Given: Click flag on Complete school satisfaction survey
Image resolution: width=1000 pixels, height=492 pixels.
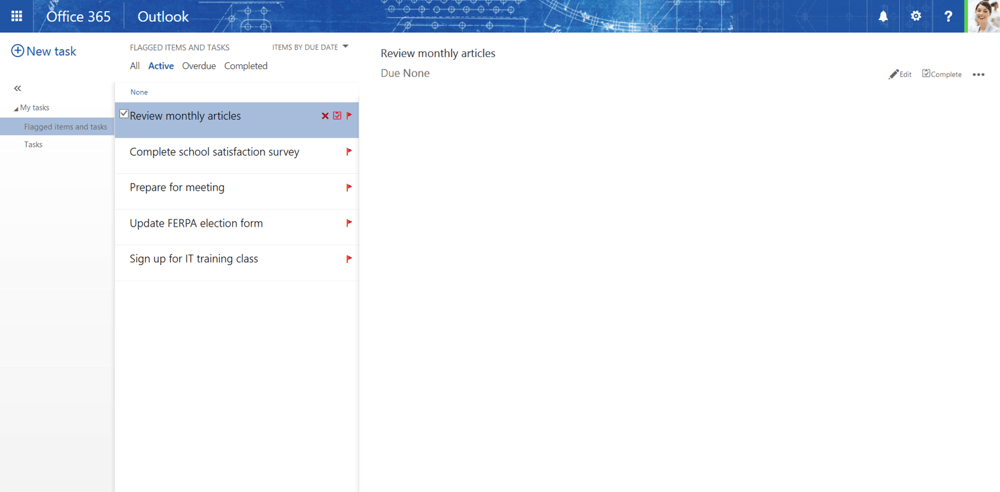Looking at the screenshot, I should pyautogui.click(x=349, y=152).
